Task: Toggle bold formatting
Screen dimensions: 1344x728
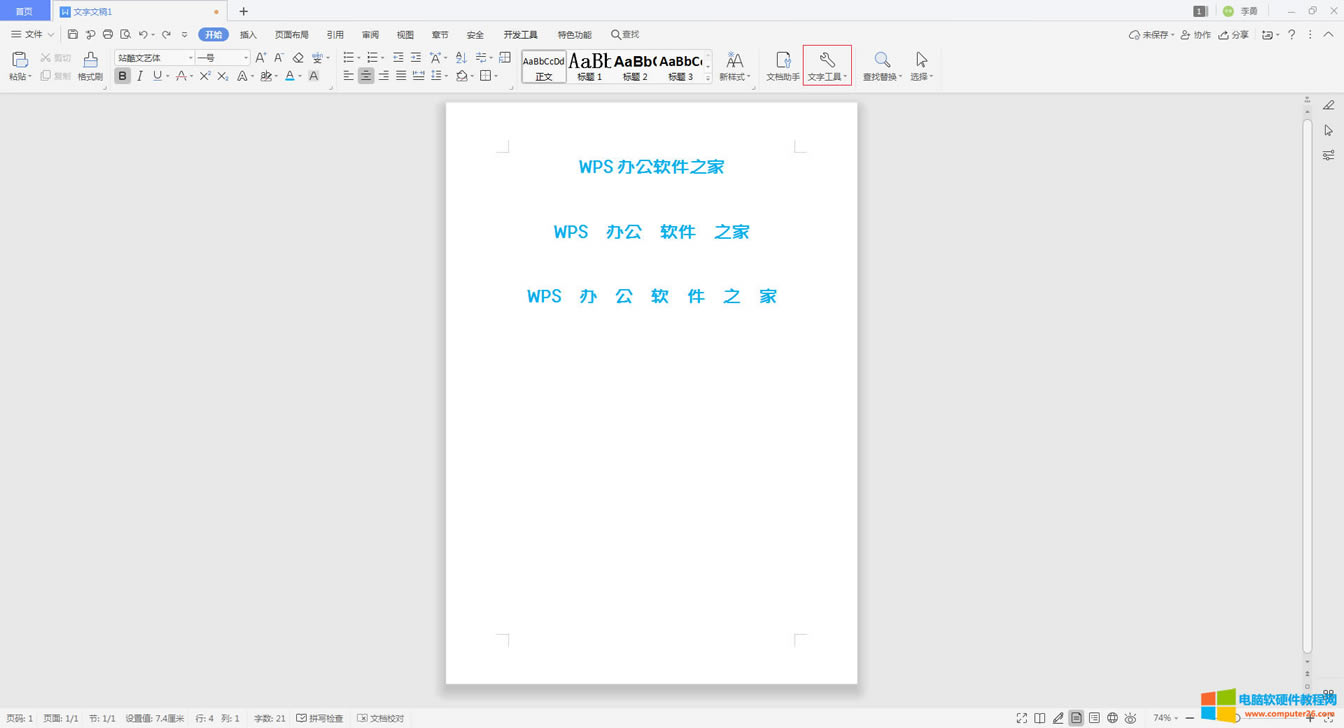Action: (122, 75)
